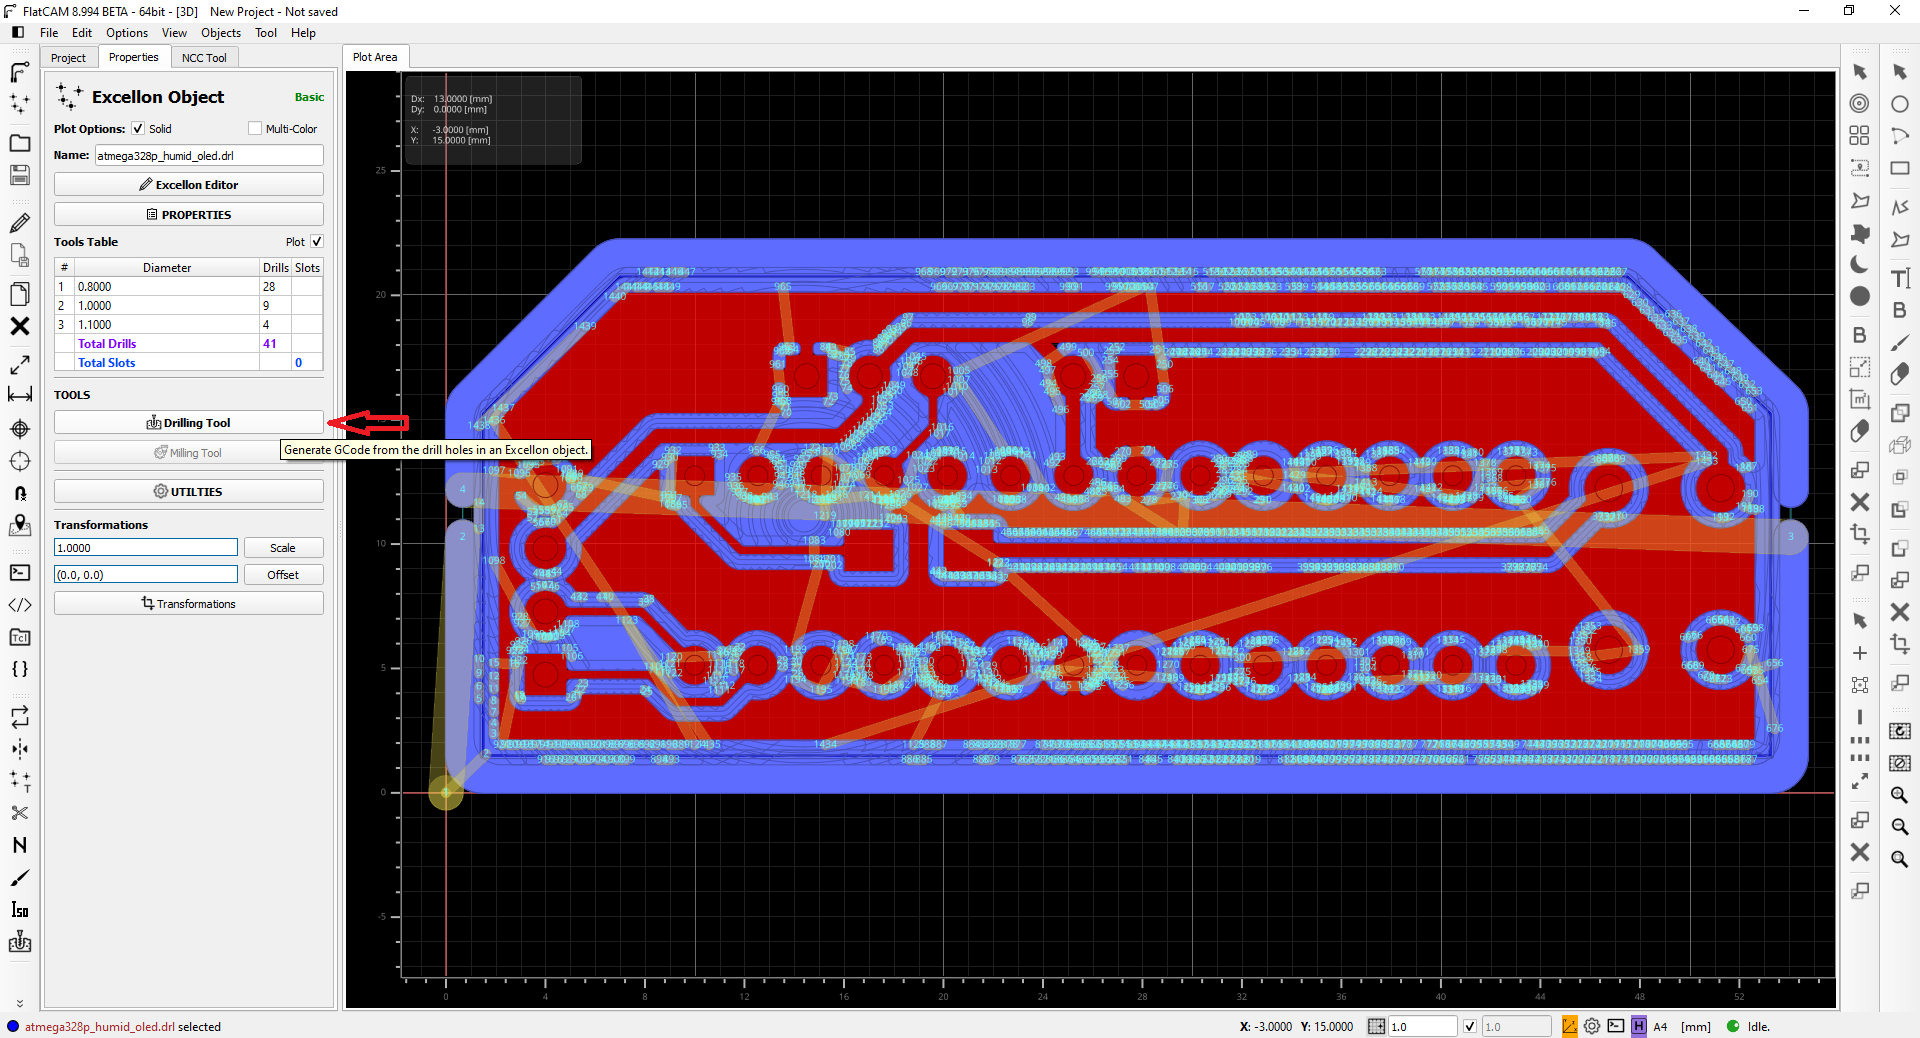The width and height of the screenshot is (1920, 1038).
Task: Toggle the purple H HUD icon
Action: point(1638,1026)
